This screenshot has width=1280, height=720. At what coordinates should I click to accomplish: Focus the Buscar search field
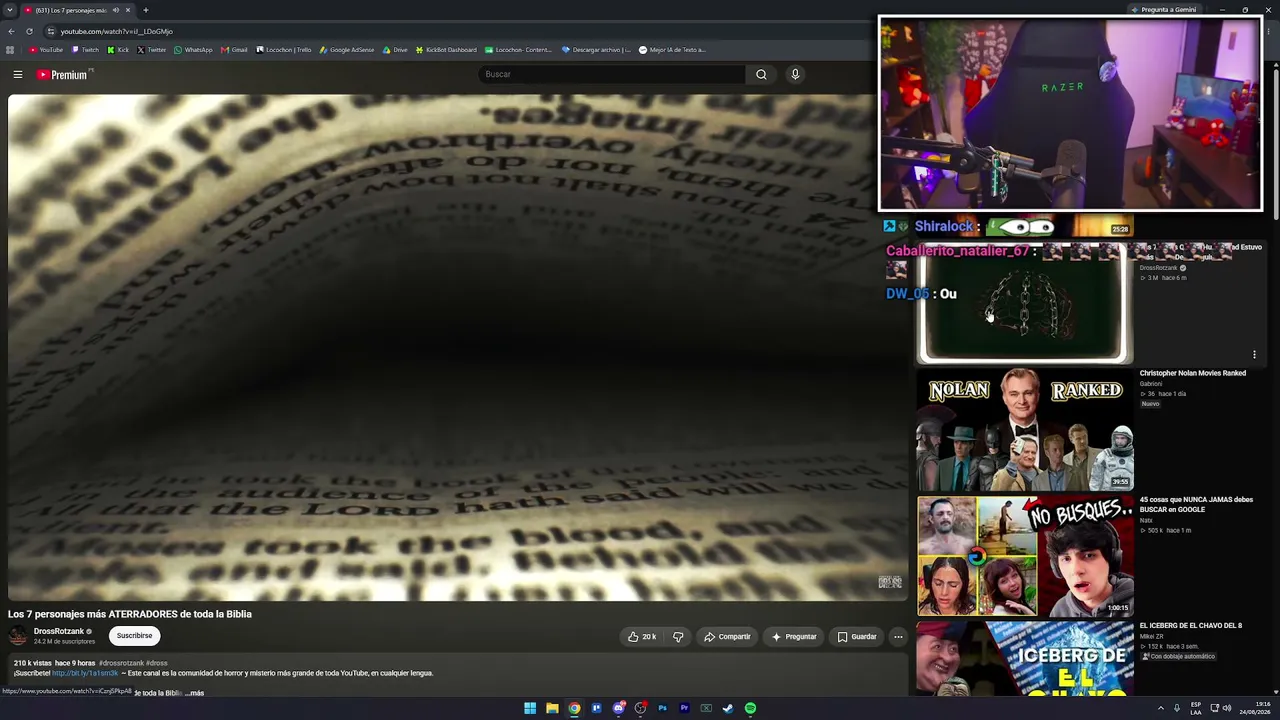pos(612,74)
